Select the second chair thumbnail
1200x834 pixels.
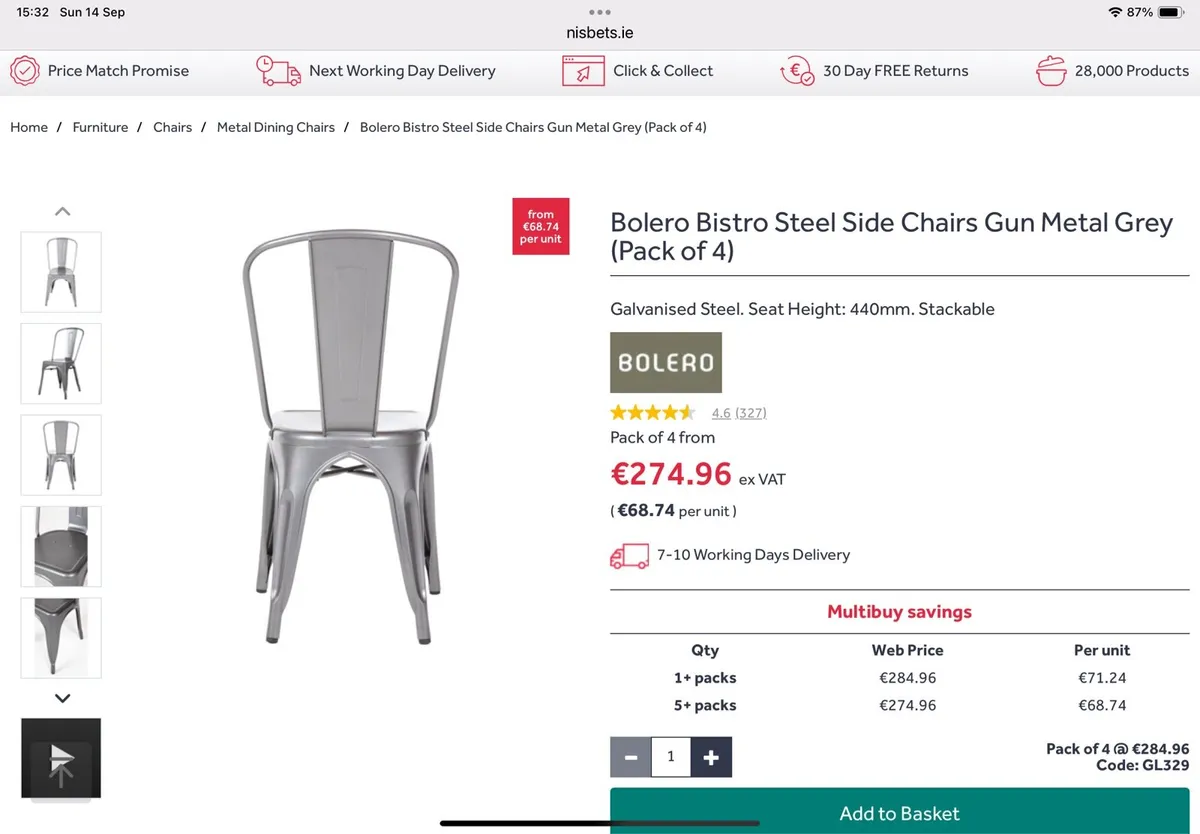pyautogui.click(x=61, y=363)
